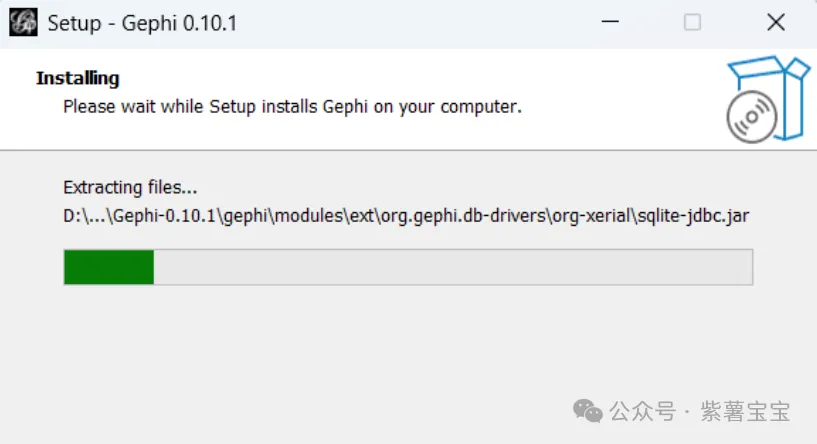The width and height of the screenshot is (817, 444).
Task: Click the greyed-out maximize button
Action: coord(692,23)
